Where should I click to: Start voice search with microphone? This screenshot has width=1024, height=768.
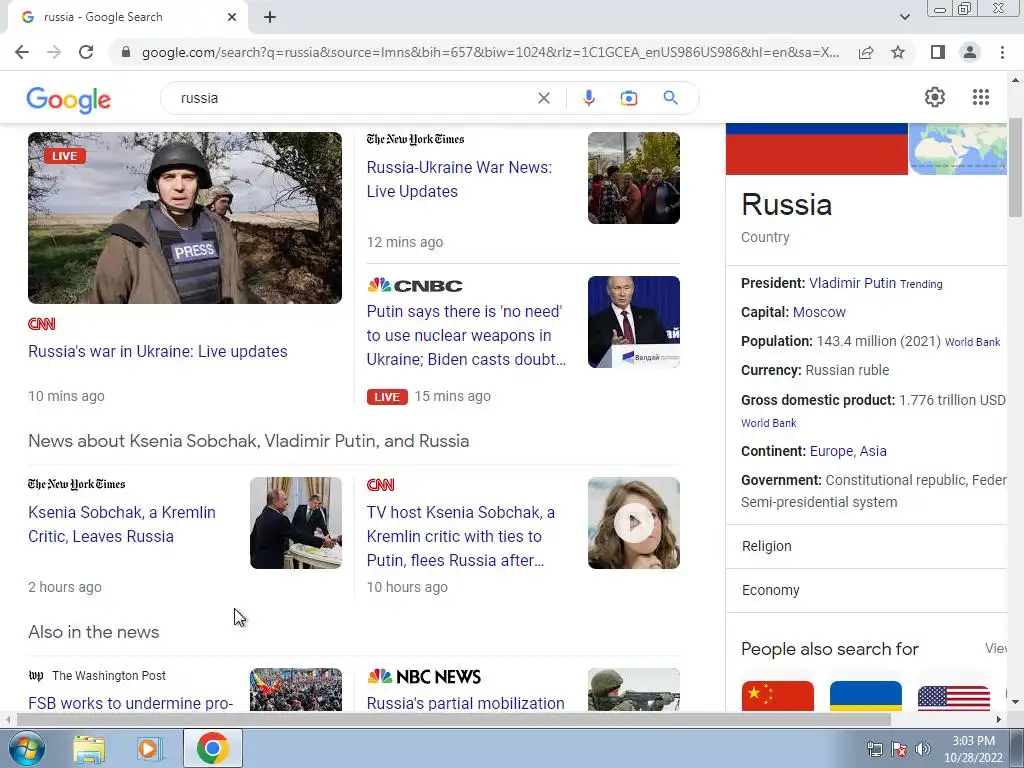[x=588, y=98]
